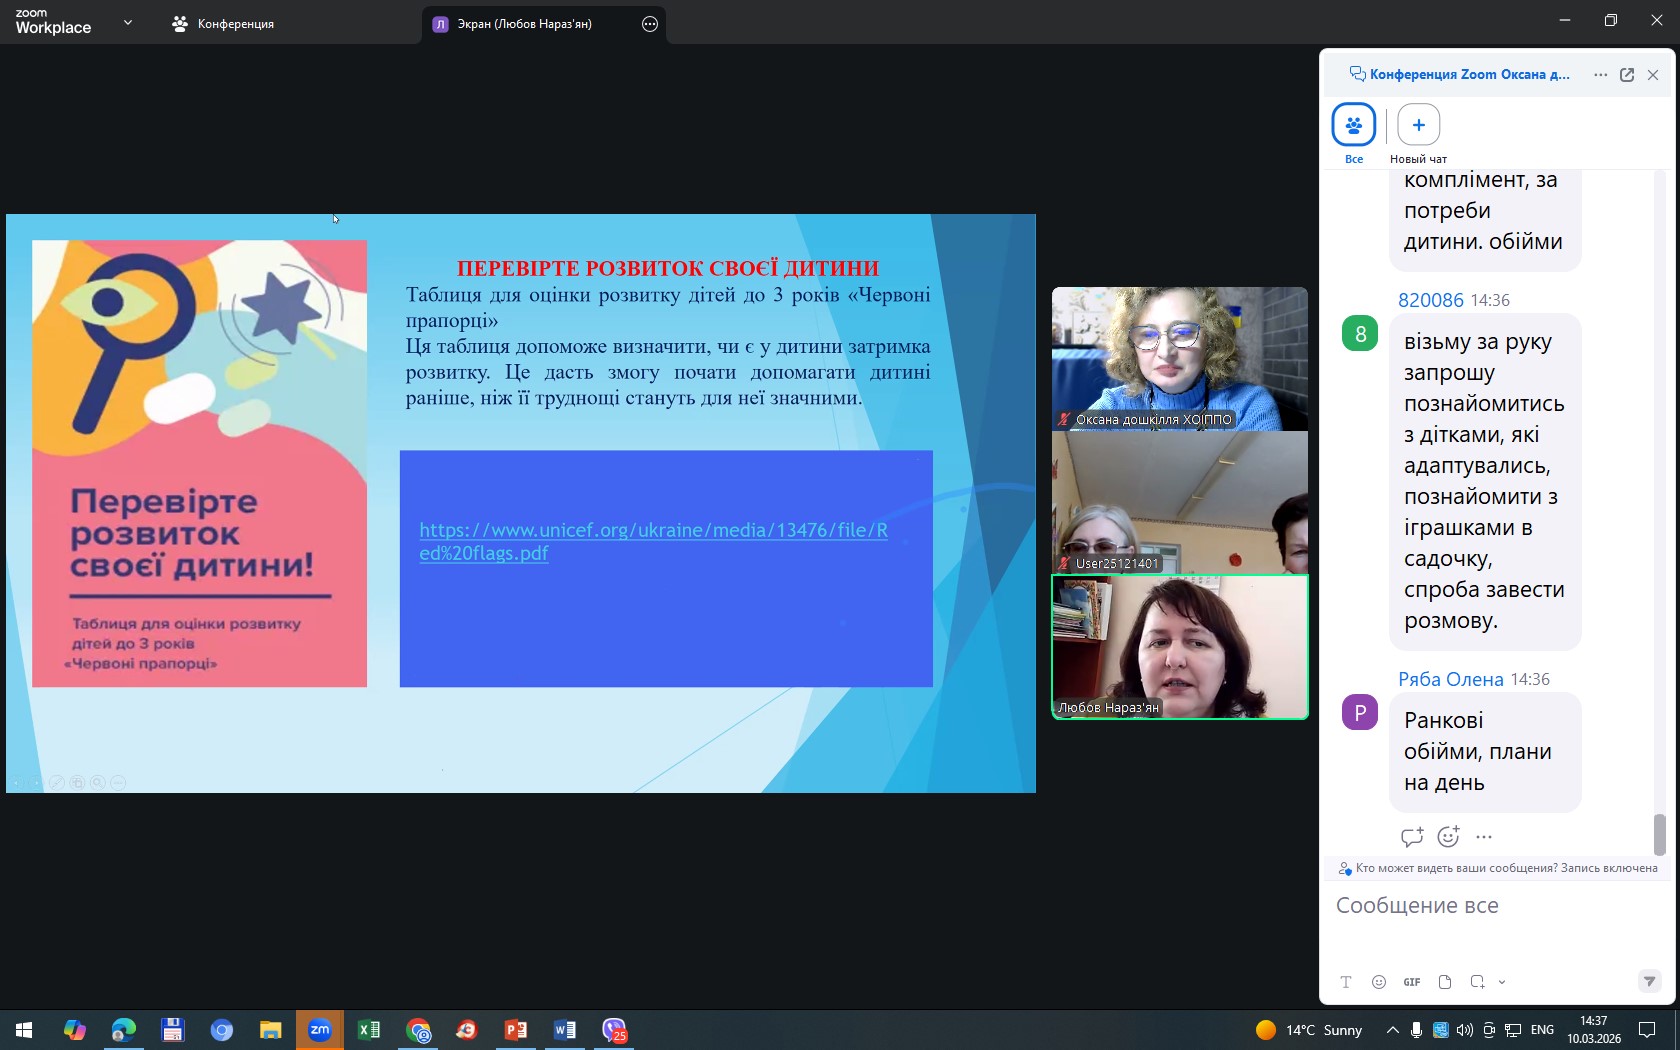Start a new chat with plus button
This screenshot has width=1680, height=1050.
pyautogui.click(x=1418, y=125)
